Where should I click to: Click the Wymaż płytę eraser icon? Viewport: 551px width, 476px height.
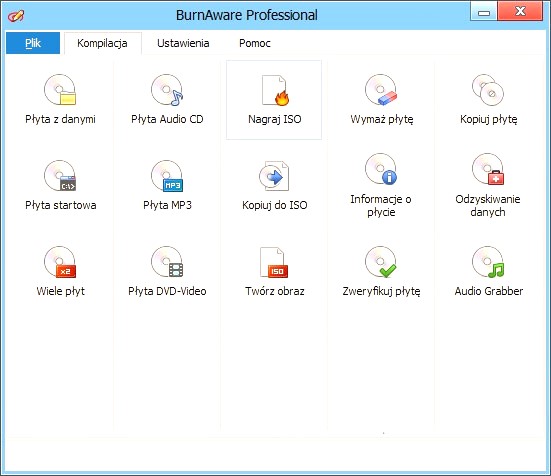381,90
